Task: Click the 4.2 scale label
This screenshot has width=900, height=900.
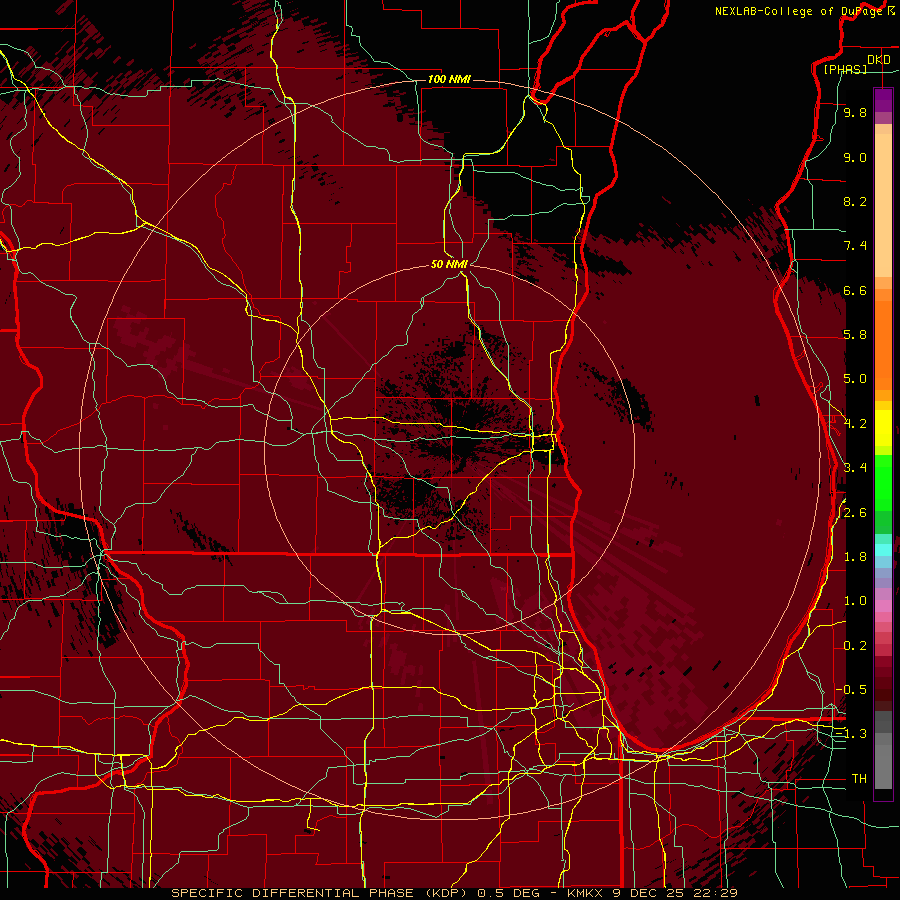Action: coord(855,424)
